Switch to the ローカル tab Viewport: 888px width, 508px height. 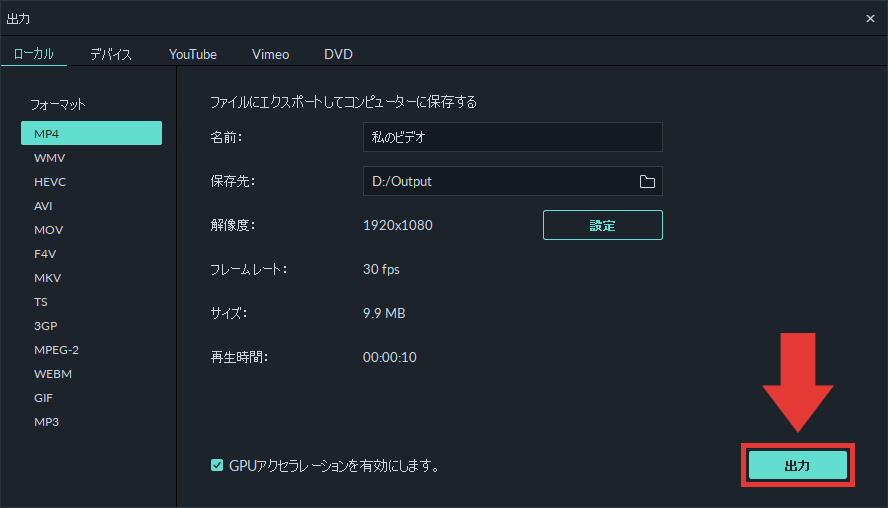pos(33,54)
